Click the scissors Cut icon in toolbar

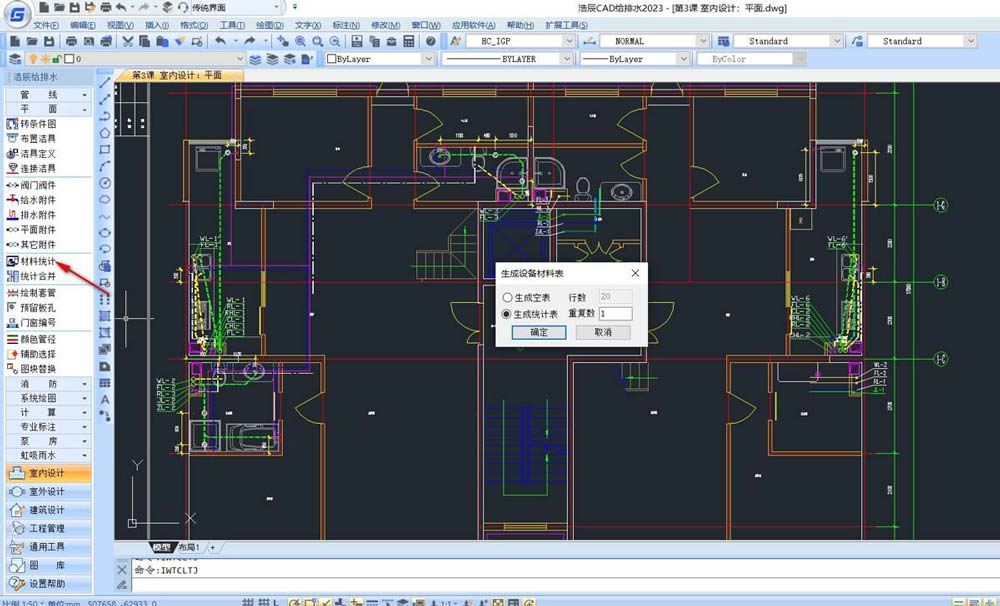tap(127, 42)
